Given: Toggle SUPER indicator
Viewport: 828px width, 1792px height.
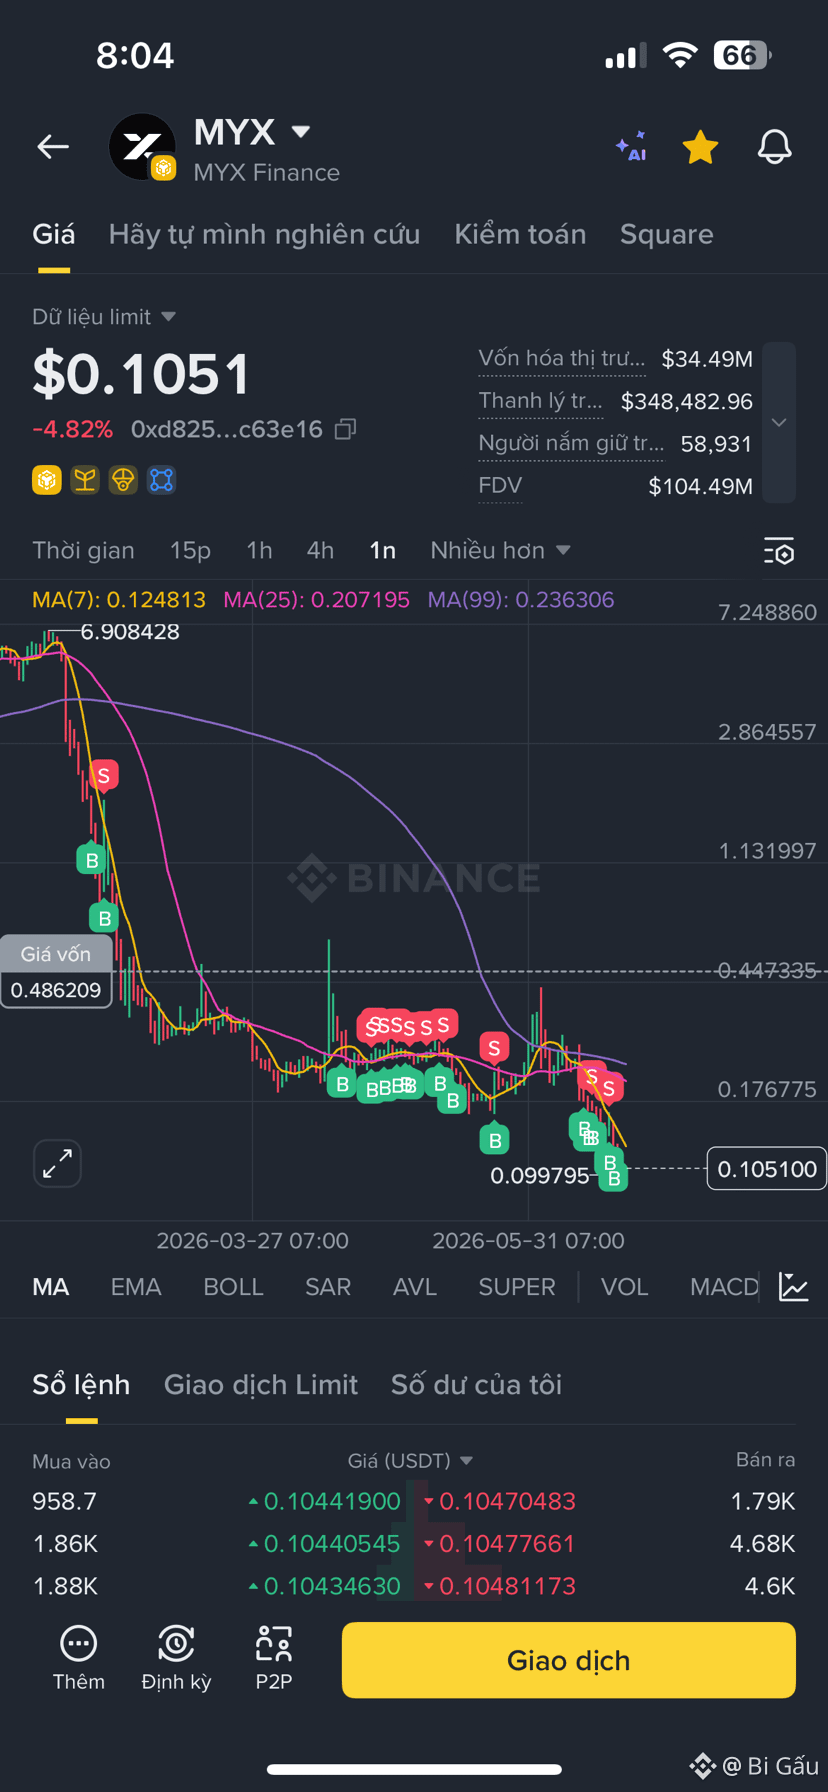Looking at the screenshot, I should (x=516, y=1287).
